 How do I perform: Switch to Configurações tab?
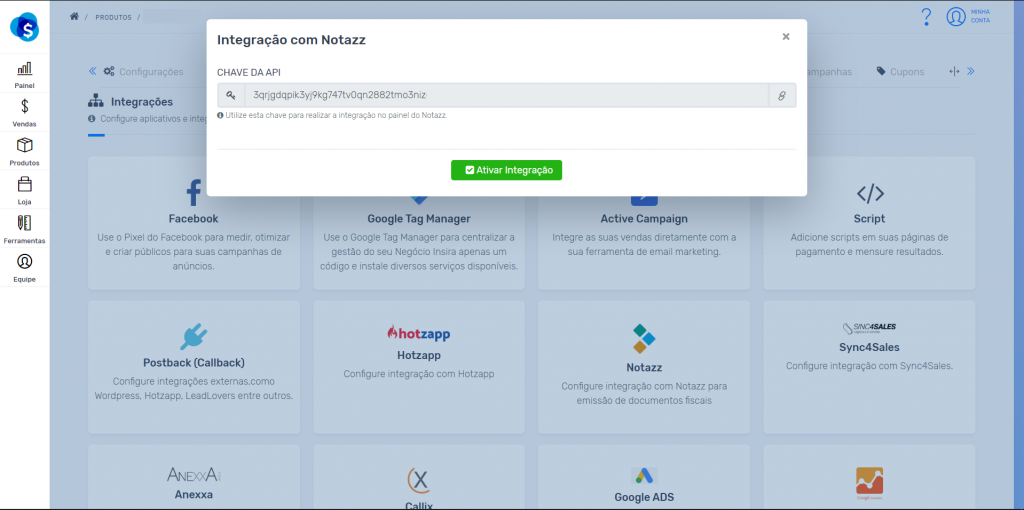(x=143, y=72)
